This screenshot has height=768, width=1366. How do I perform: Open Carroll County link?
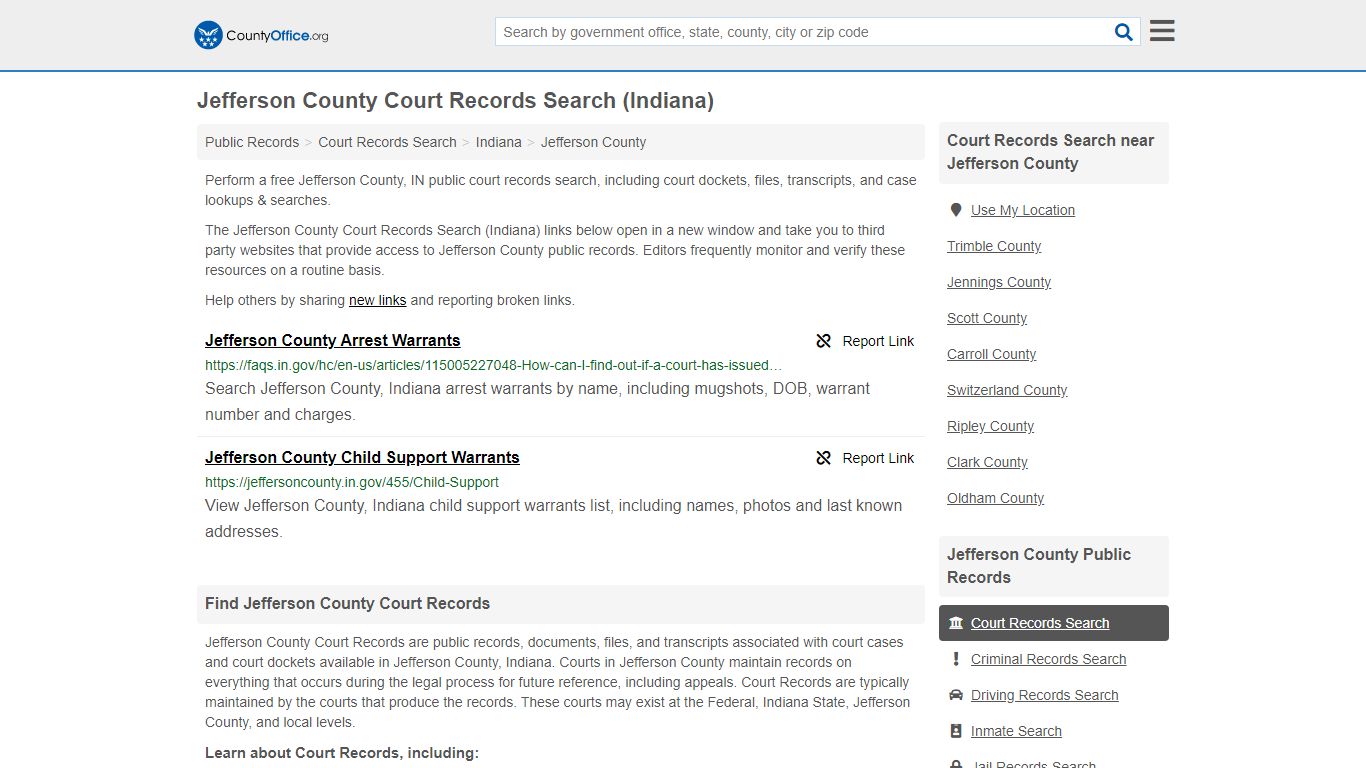[x=991, y=354]
